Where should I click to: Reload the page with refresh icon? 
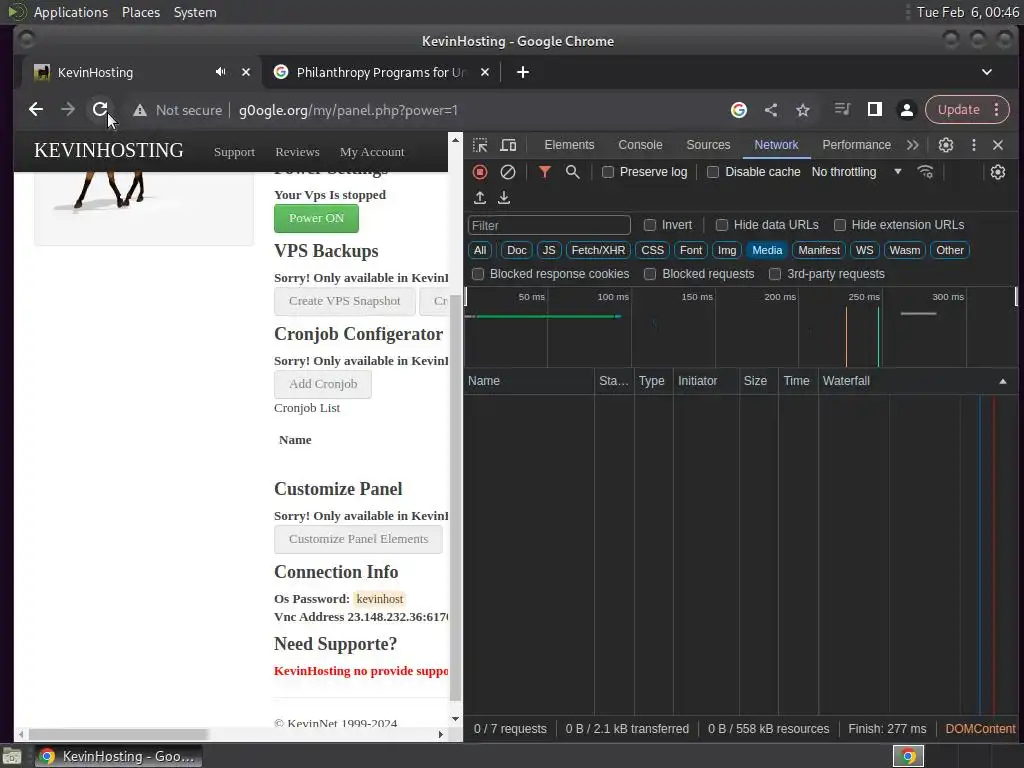tap(99, 110)
